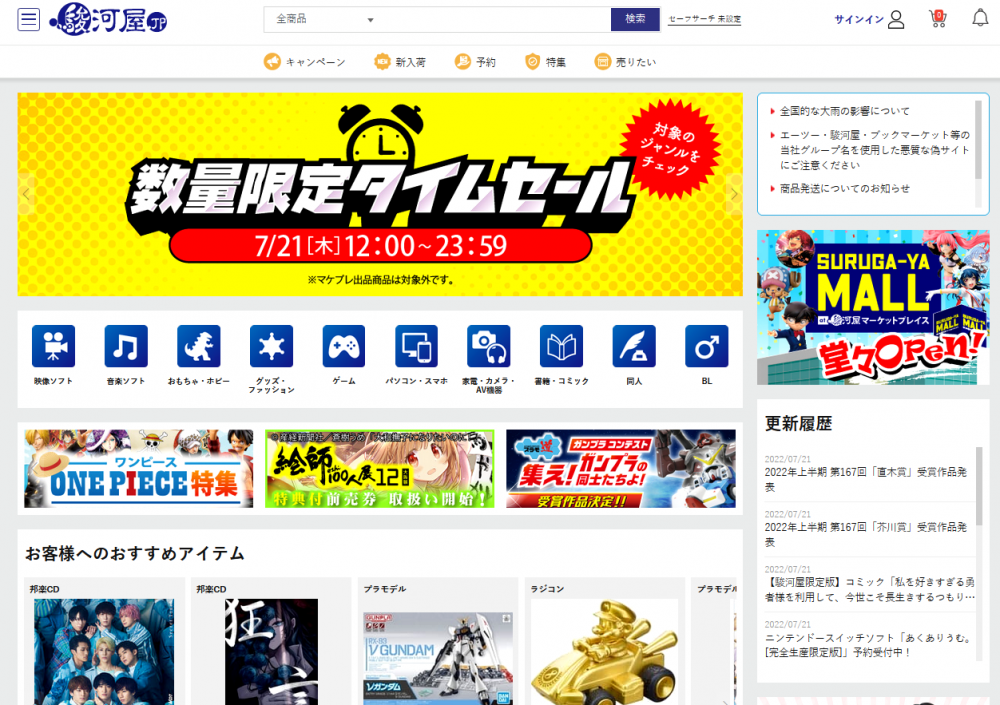Click the Suruga-ya JP logo
This screenshot has height=705, width=1000.
(108, 19)
